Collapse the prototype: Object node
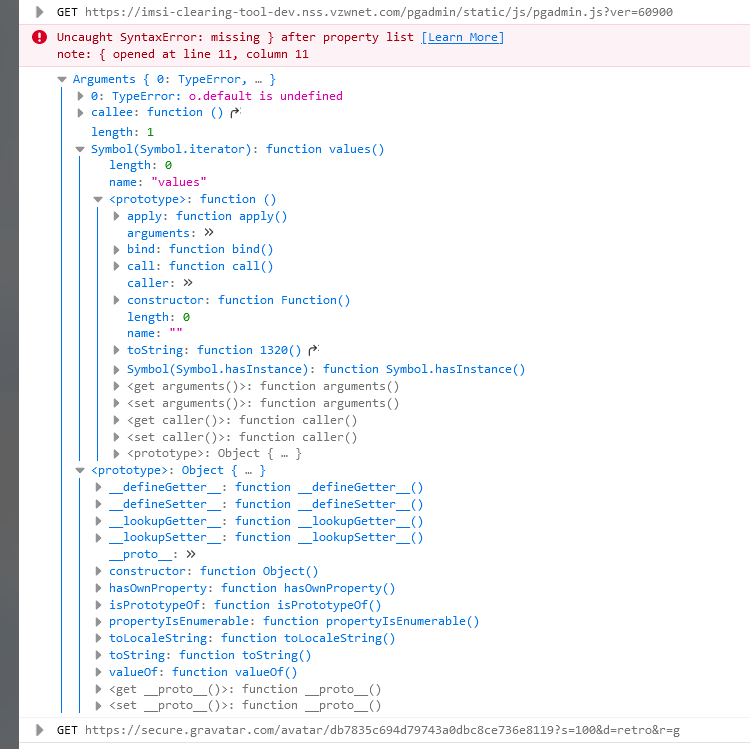The height and width of the screenshot is (749, 750). click(81, 470)
